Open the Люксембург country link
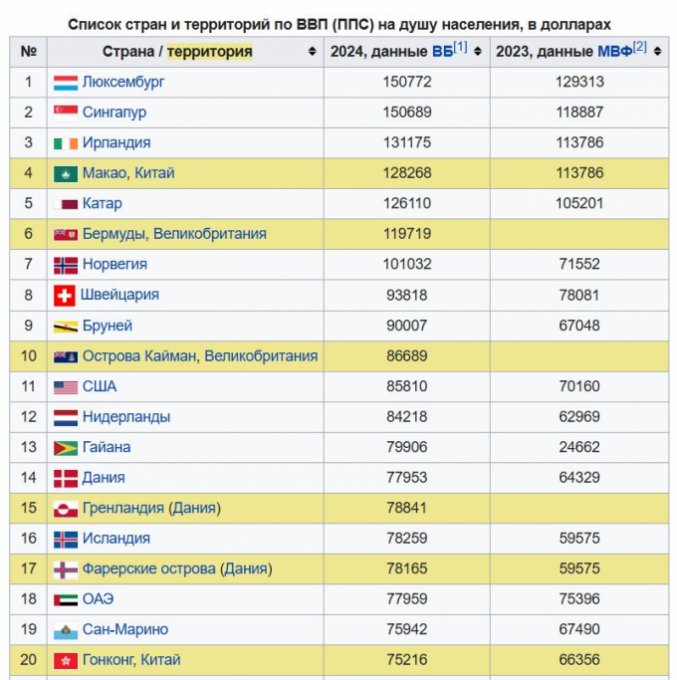This screenshot has width=677, height=680. 123,82
